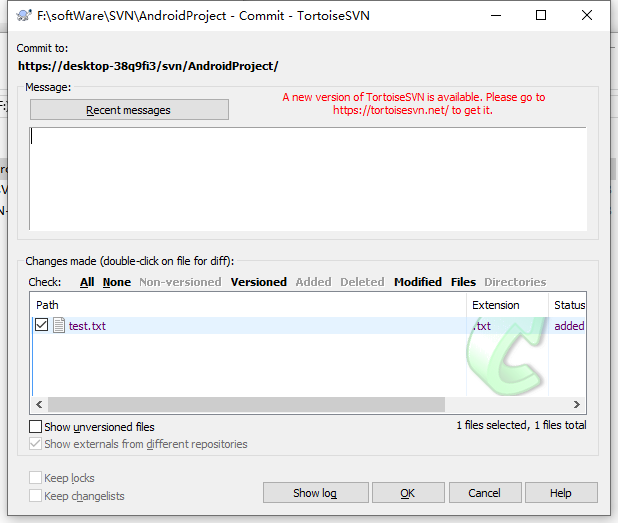Toggle the Keep changelists checkbox

(35, 495)
